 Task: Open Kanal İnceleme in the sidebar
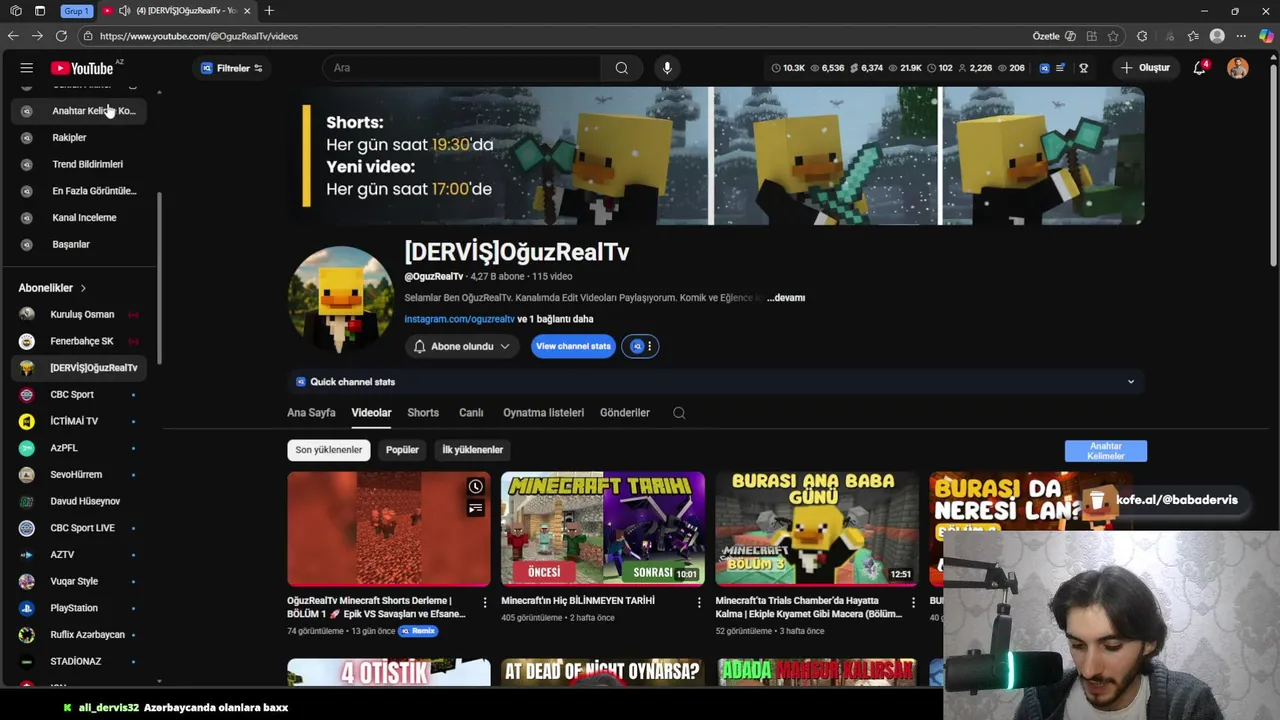[79, 218]
